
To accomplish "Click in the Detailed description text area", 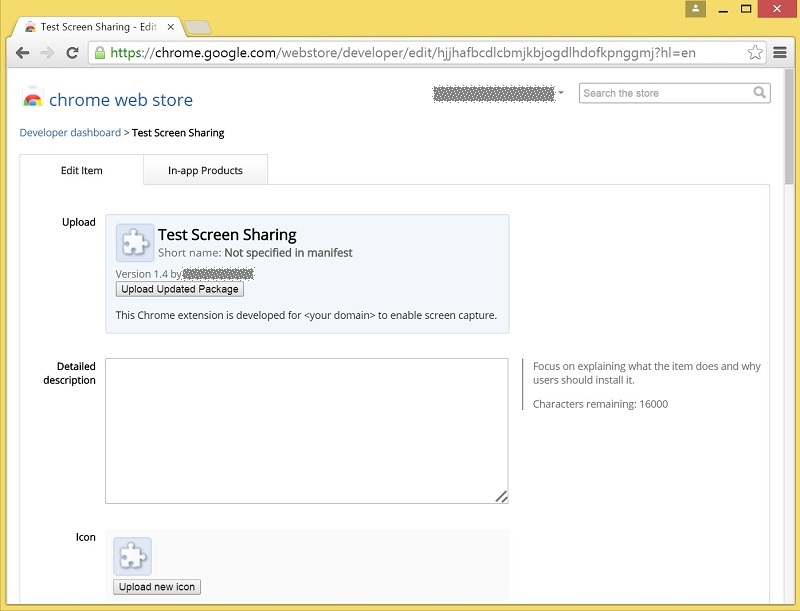I will tap(306, 430).
